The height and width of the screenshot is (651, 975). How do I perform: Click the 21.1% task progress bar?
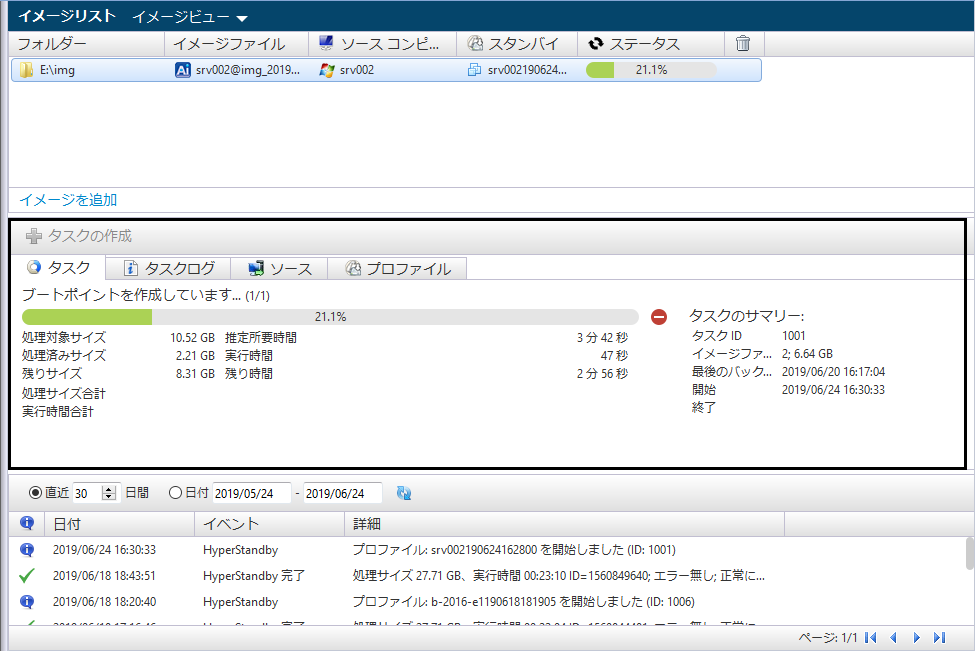[x=330, y=317]
